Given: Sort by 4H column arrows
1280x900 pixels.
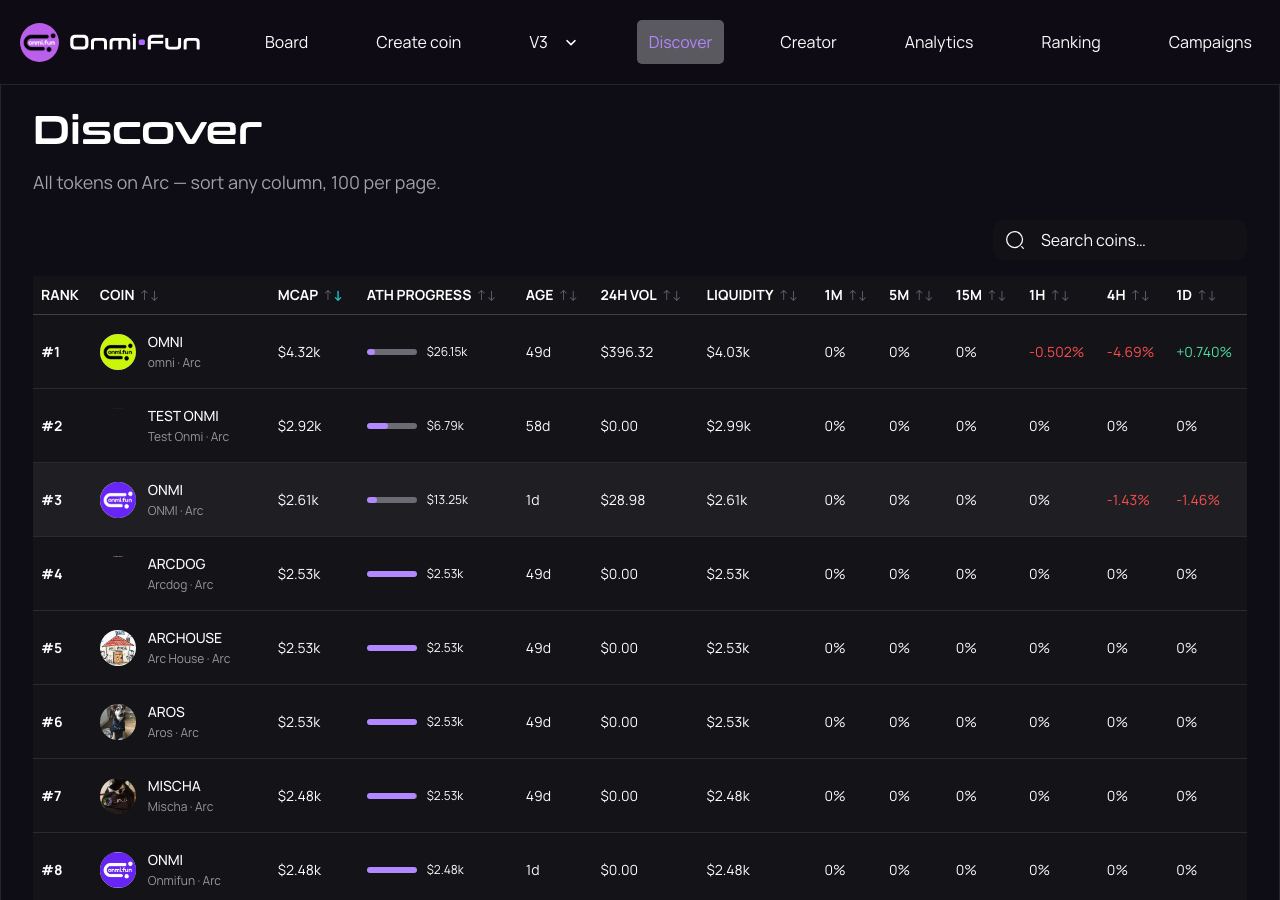Looking at the screenshot, I should tap(1140, 295).
